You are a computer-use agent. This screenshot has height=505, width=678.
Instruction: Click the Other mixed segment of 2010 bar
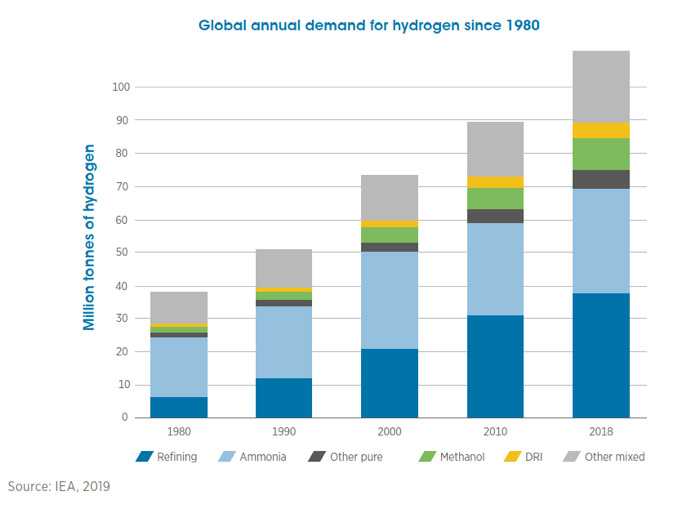pos(495,150)
